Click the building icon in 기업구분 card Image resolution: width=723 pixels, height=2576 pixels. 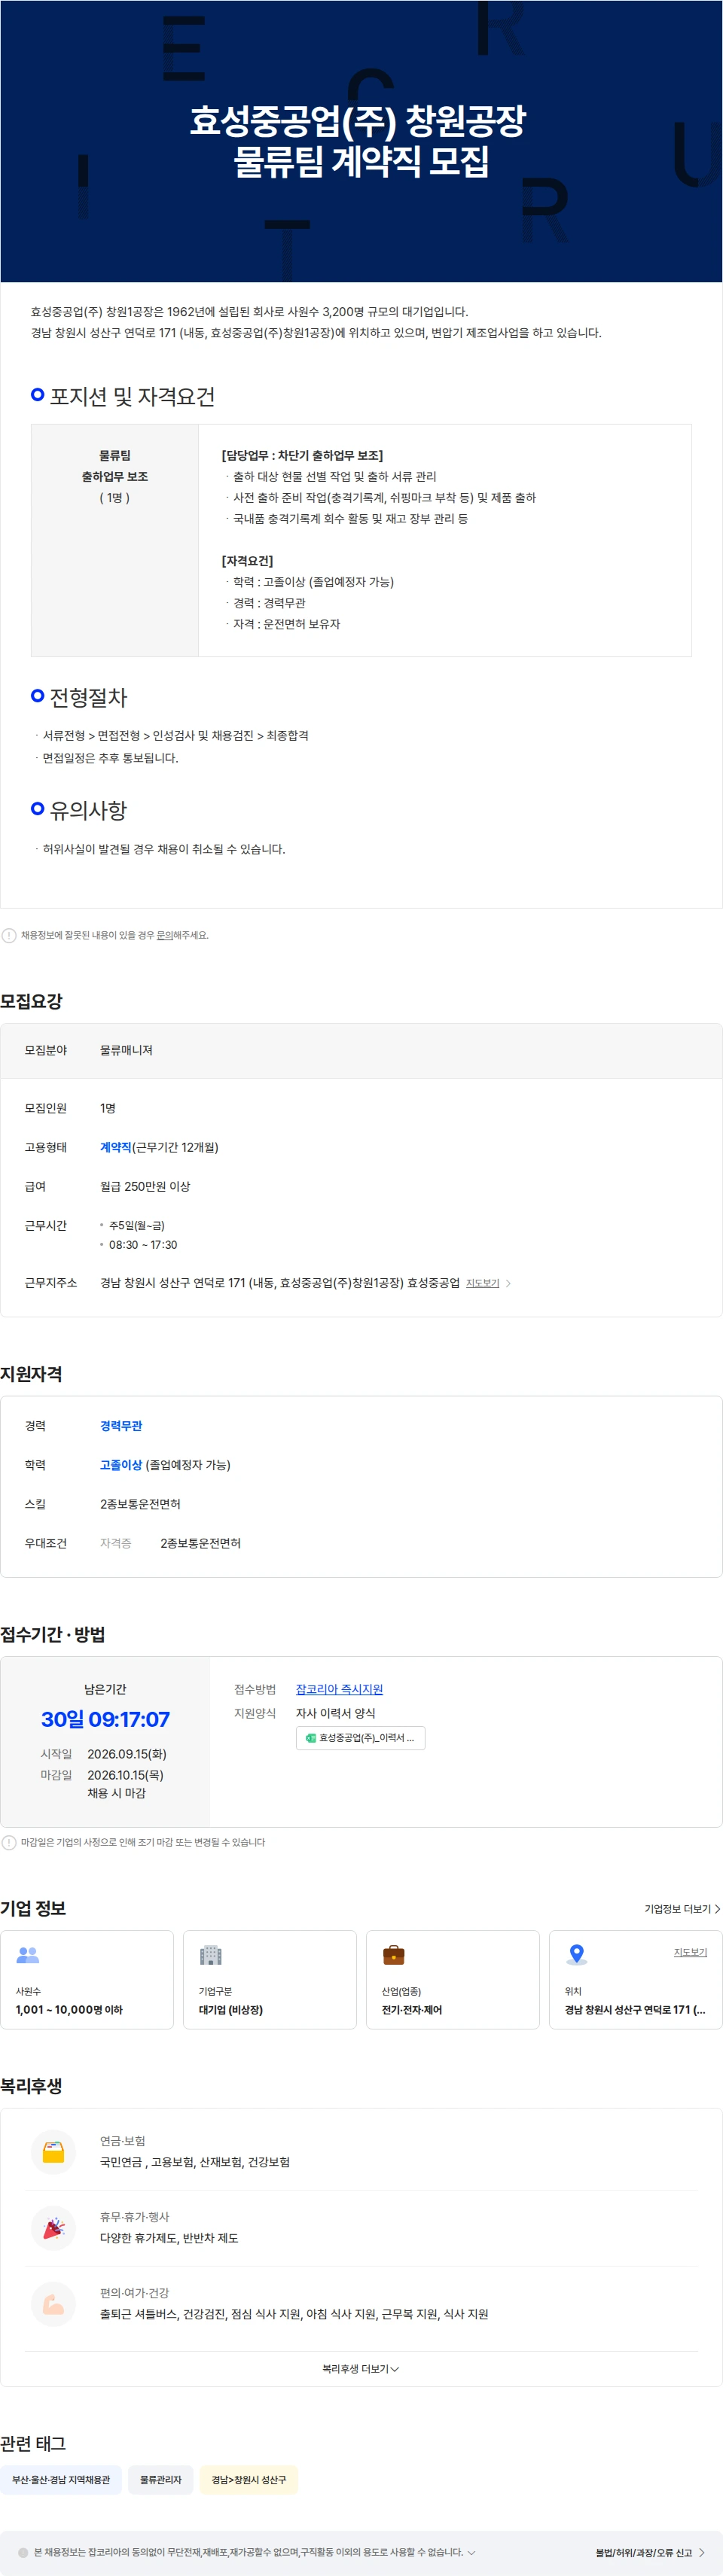[210, 1955]
